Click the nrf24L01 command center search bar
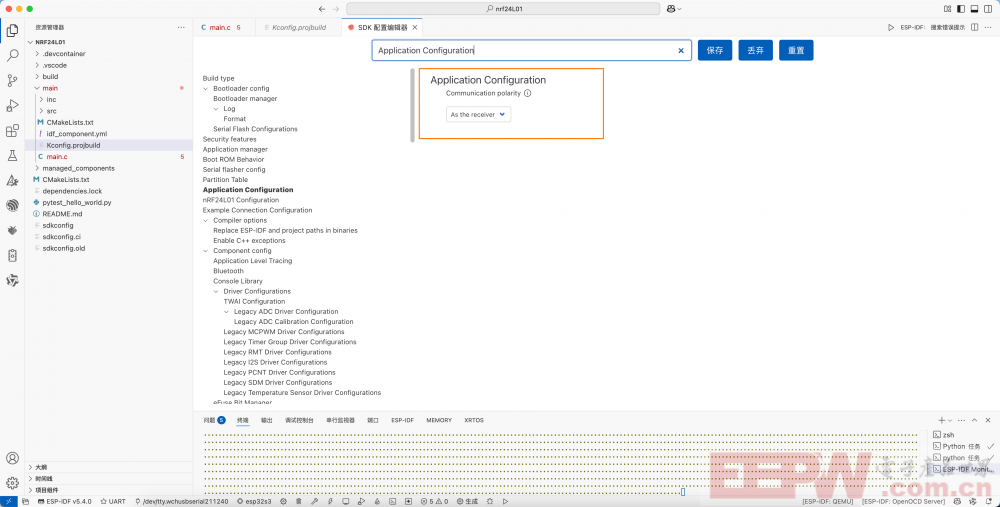Screen dimensions: 1000x507 503,9
